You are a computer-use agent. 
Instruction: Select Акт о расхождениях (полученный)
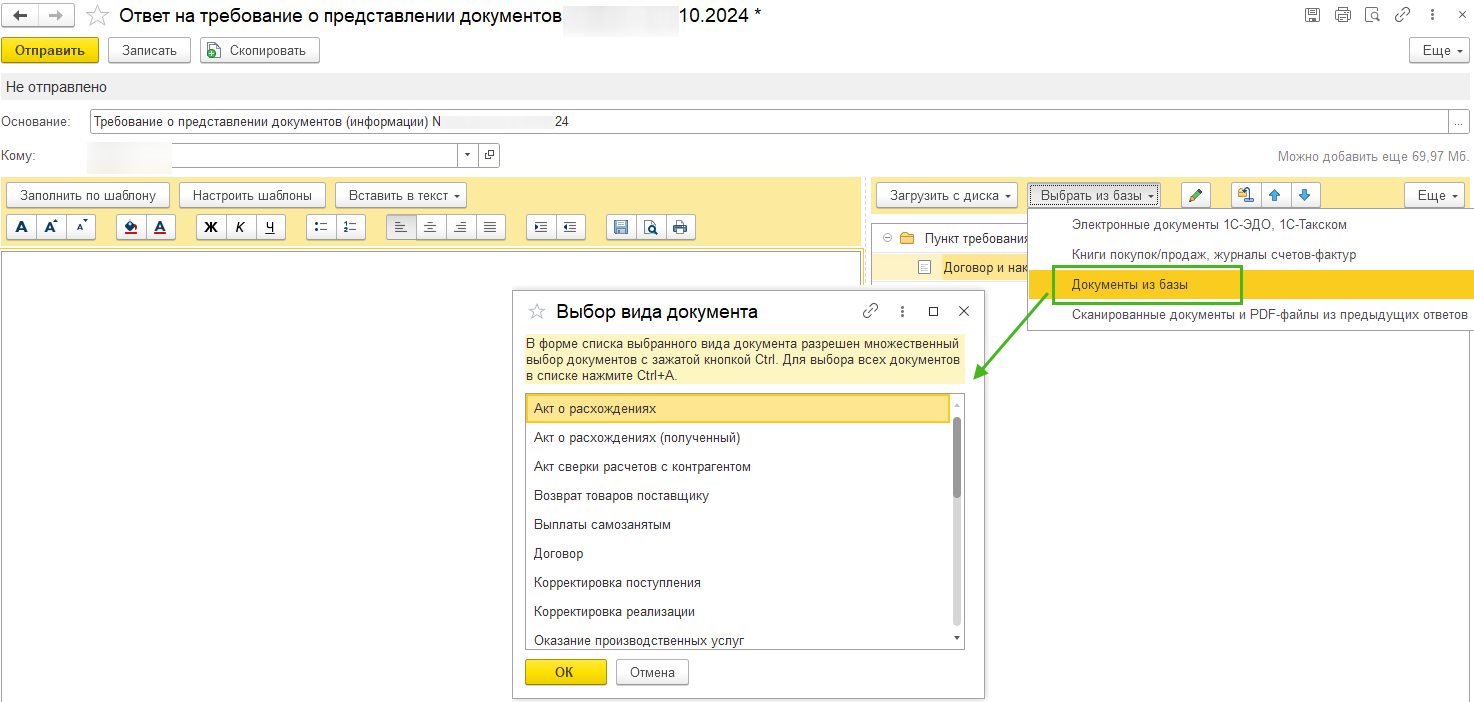(737, 438)
